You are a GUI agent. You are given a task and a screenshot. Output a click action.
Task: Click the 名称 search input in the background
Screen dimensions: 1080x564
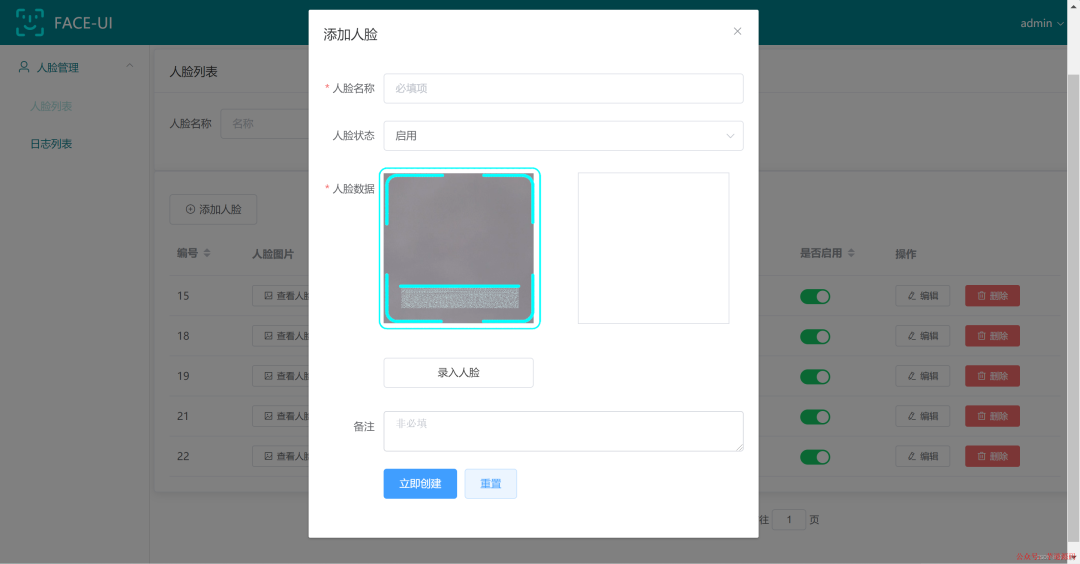click(x=264, y=124)
